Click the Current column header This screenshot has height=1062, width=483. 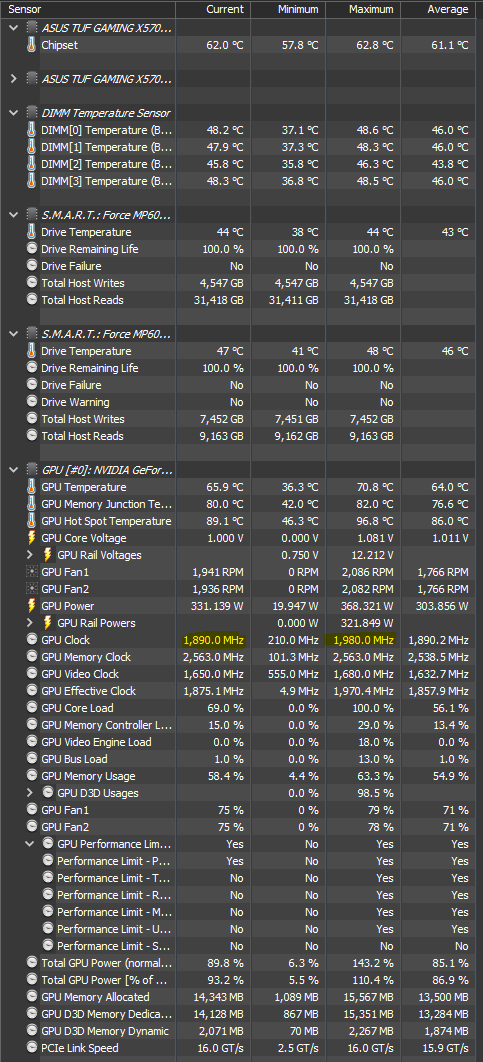click(213, 9)
